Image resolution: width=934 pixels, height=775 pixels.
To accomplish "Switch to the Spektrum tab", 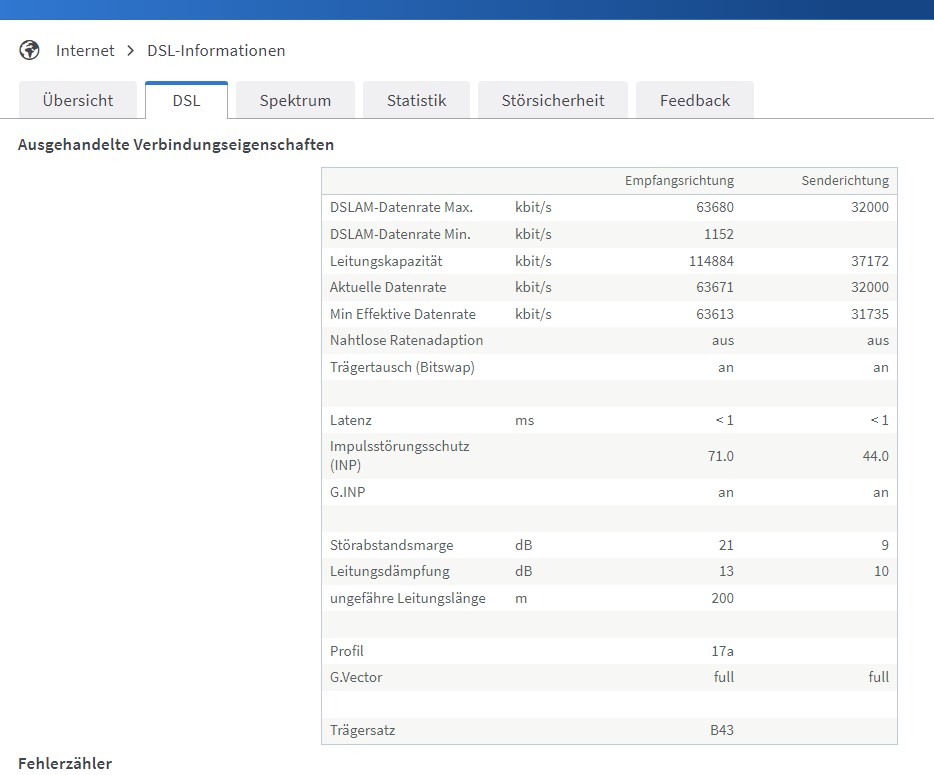I will [x=295, y=100].
